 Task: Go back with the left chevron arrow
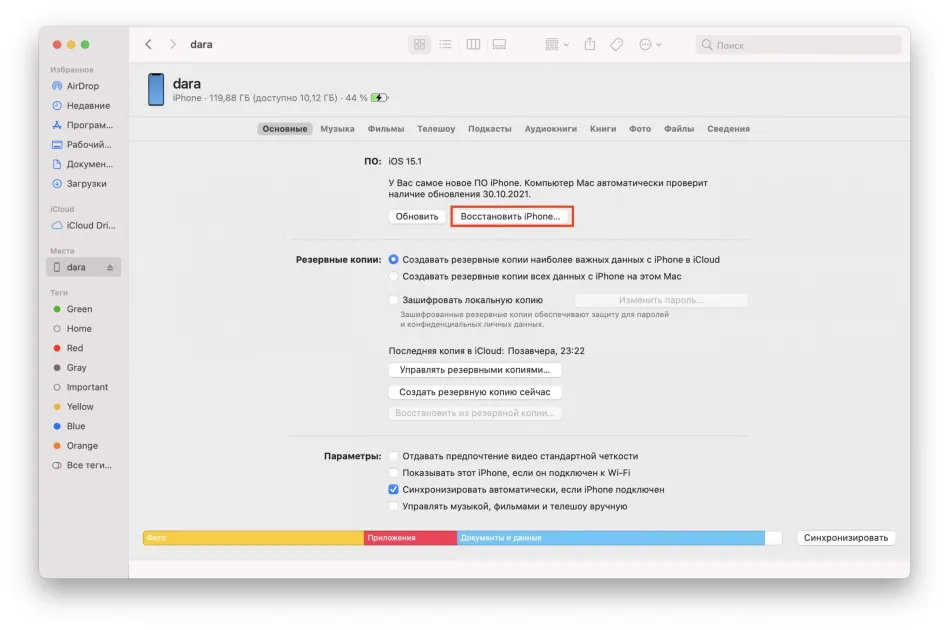[x=148, y=44]
